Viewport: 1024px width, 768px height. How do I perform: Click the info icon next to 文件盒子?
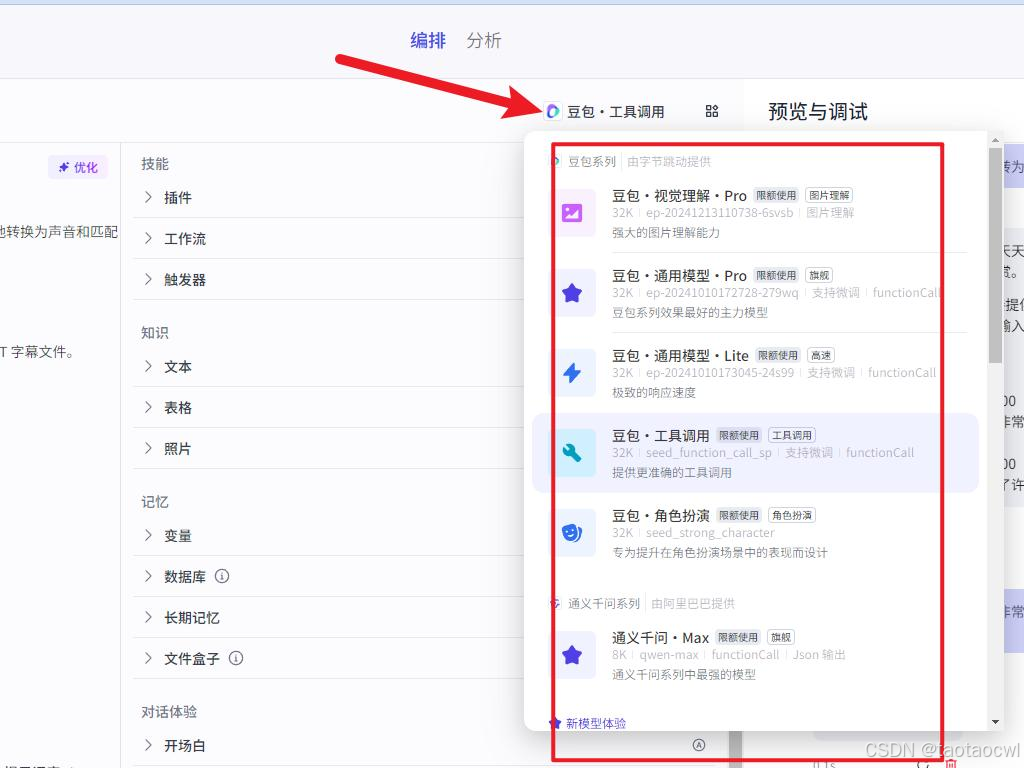click(234, 658)
